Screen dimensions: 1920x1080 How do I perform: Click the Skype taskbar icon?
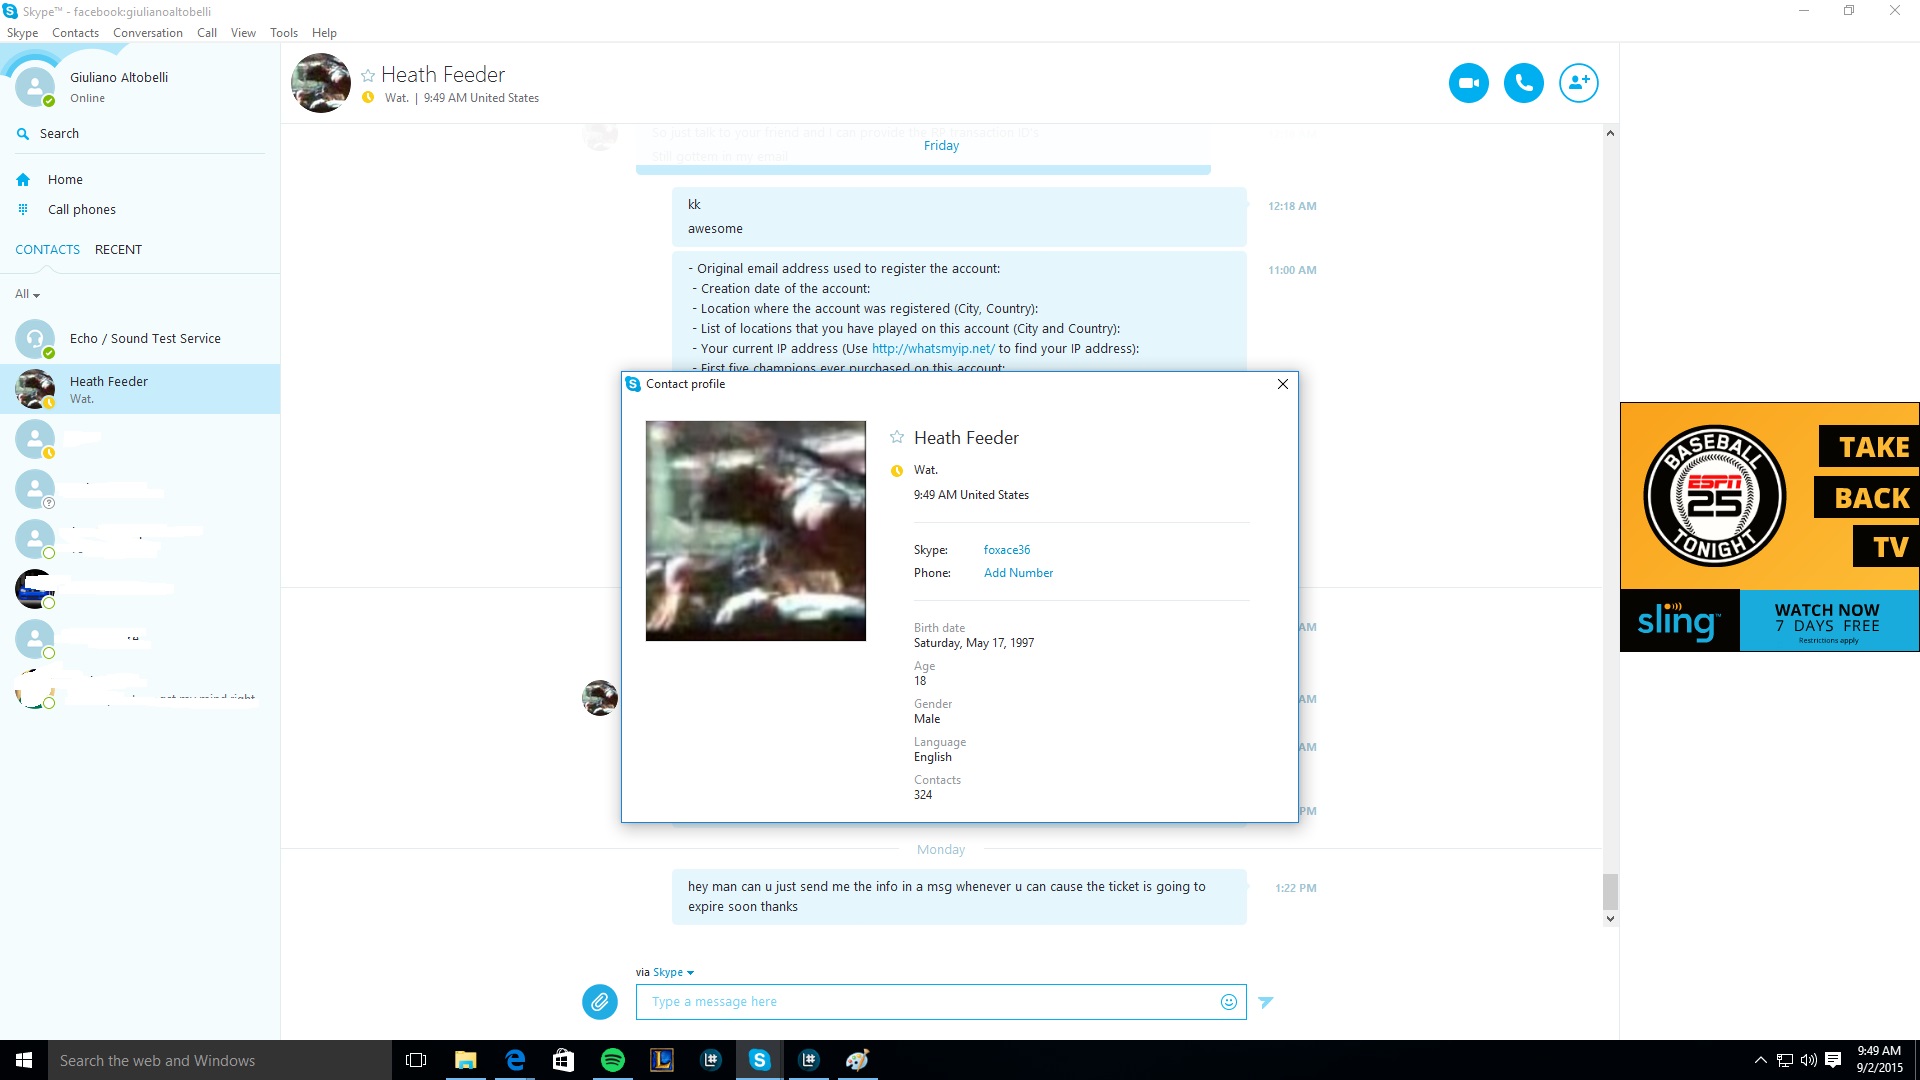pyautogui.click(x=760, y=1060)
